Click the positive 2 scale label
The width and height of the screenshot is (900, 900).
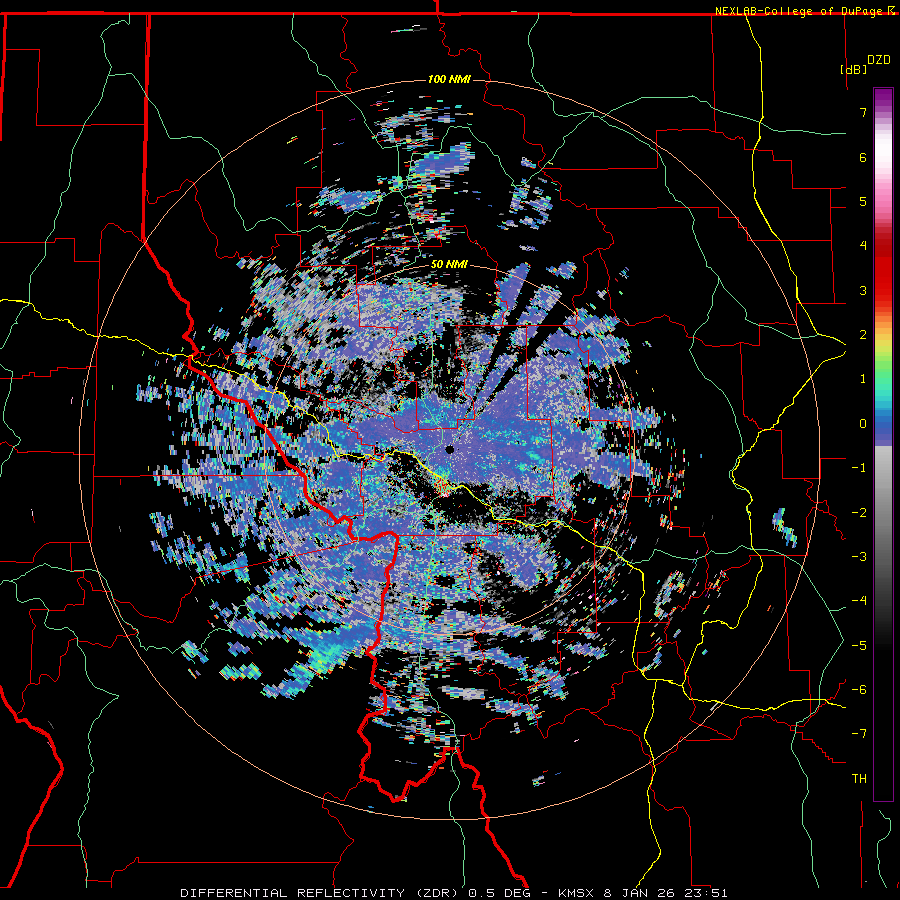click(863, 335)
